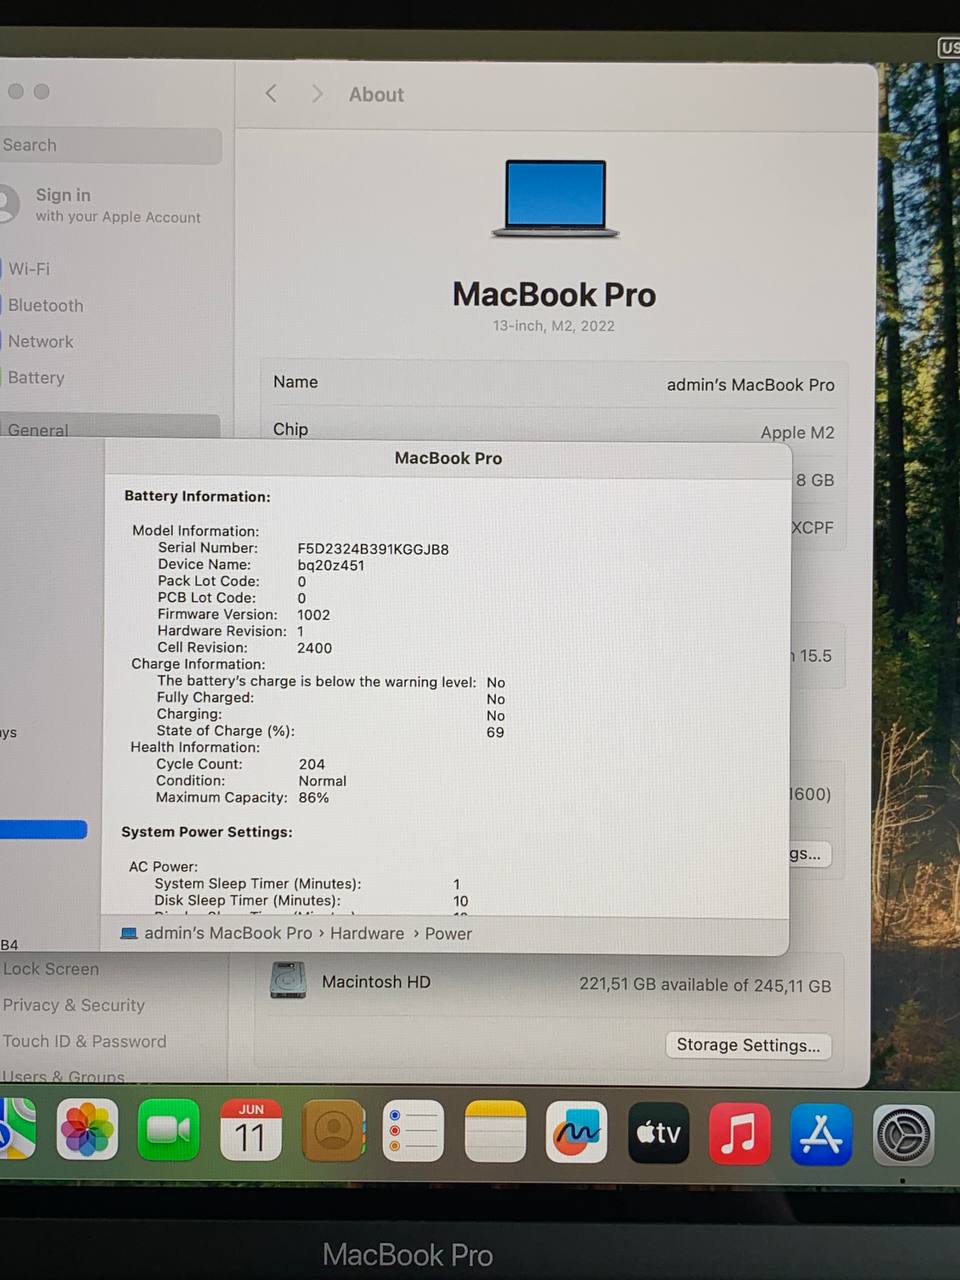
Task: Click the About title in Settings toolbar
Action: point(376,94)
